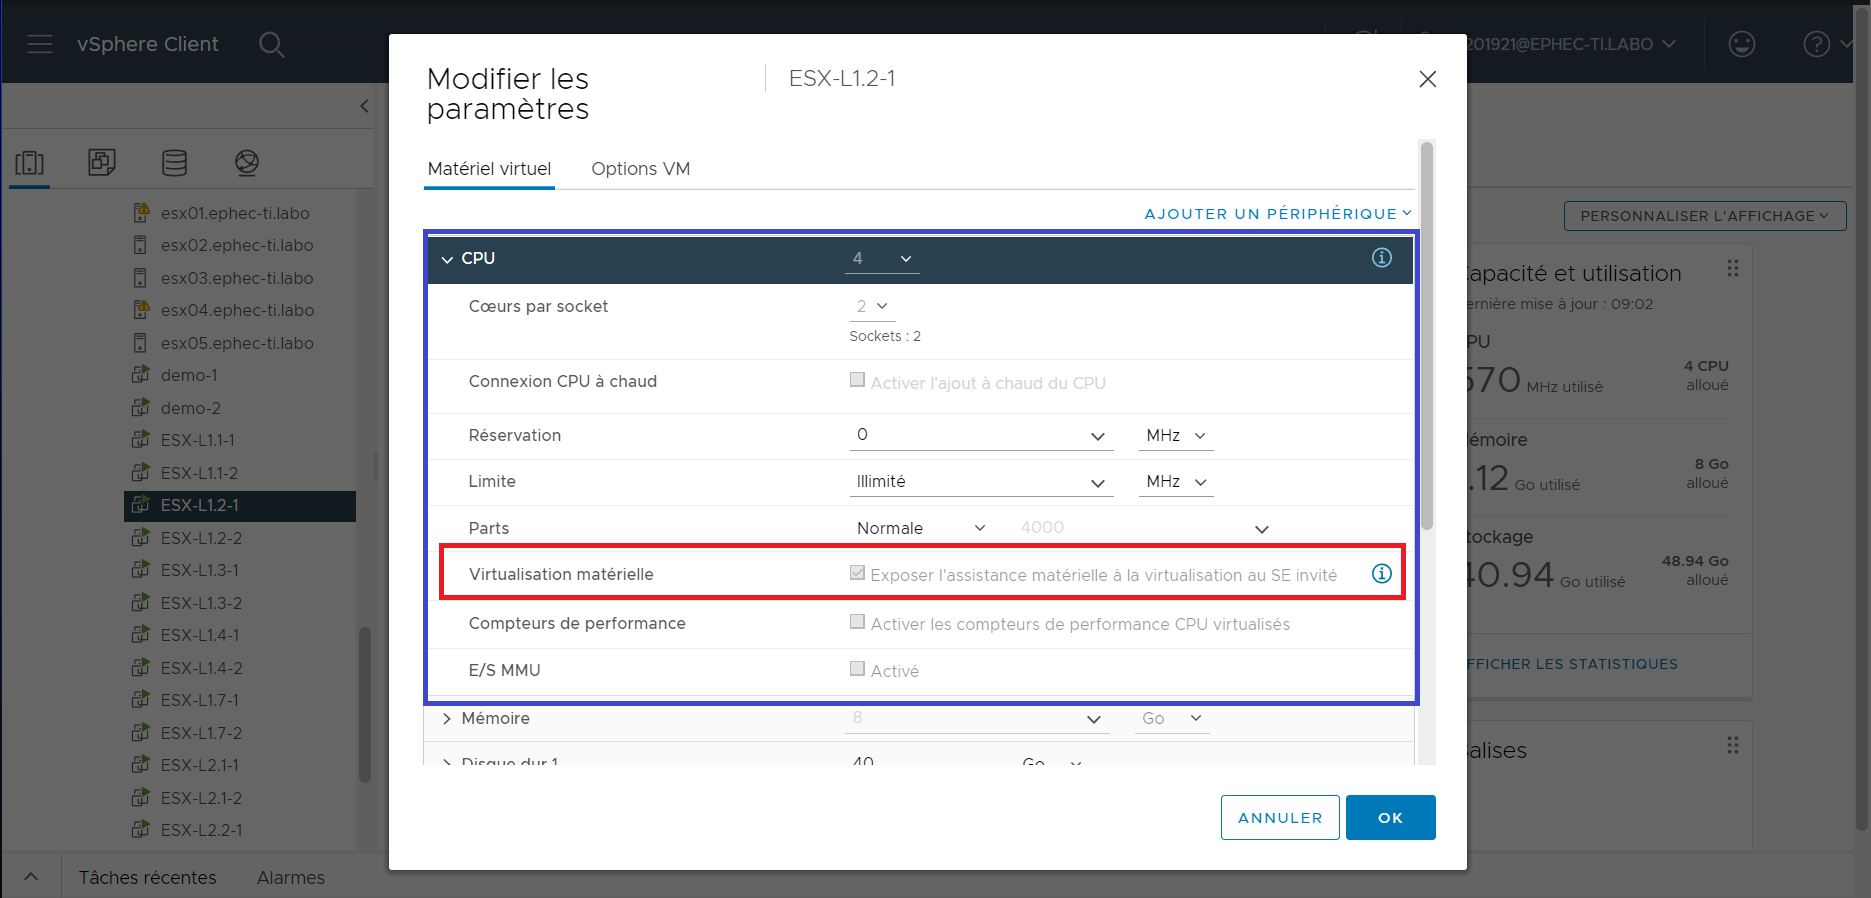
Task: Click the CPU info icon
Action: pos(1381,258)
